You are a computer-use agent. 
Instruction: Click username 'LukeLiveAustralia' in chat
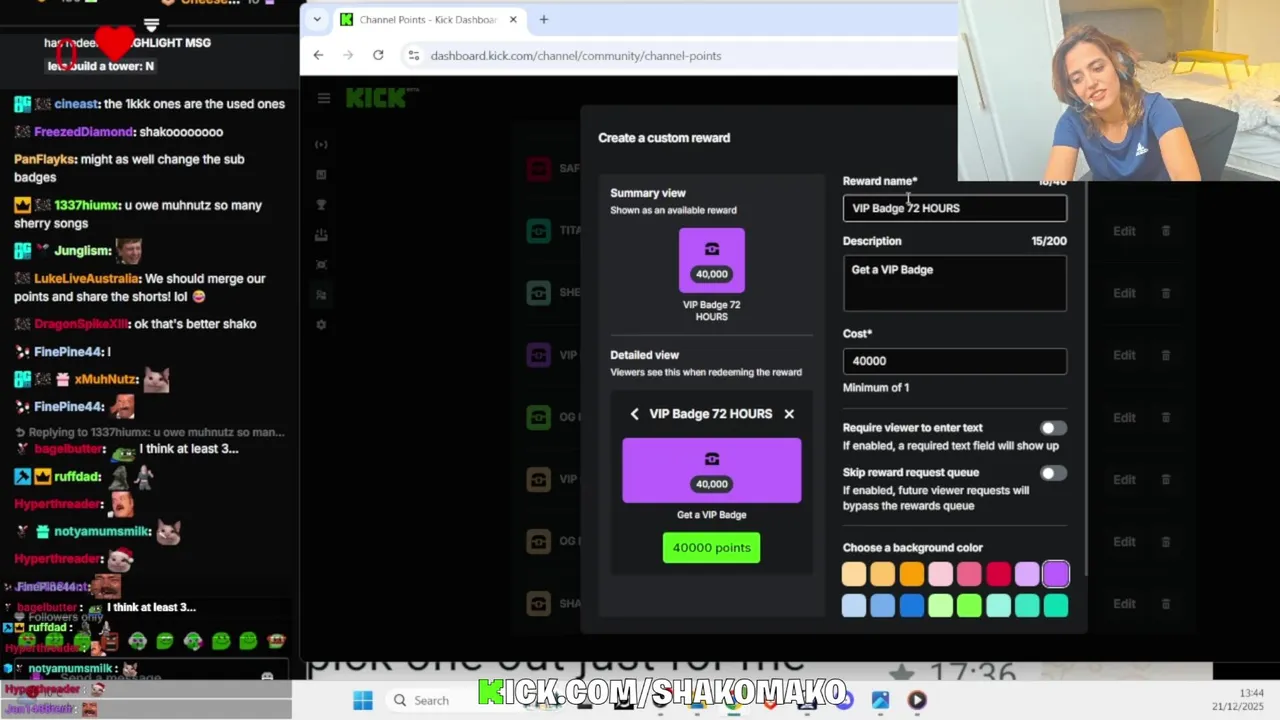pos(87,279)
